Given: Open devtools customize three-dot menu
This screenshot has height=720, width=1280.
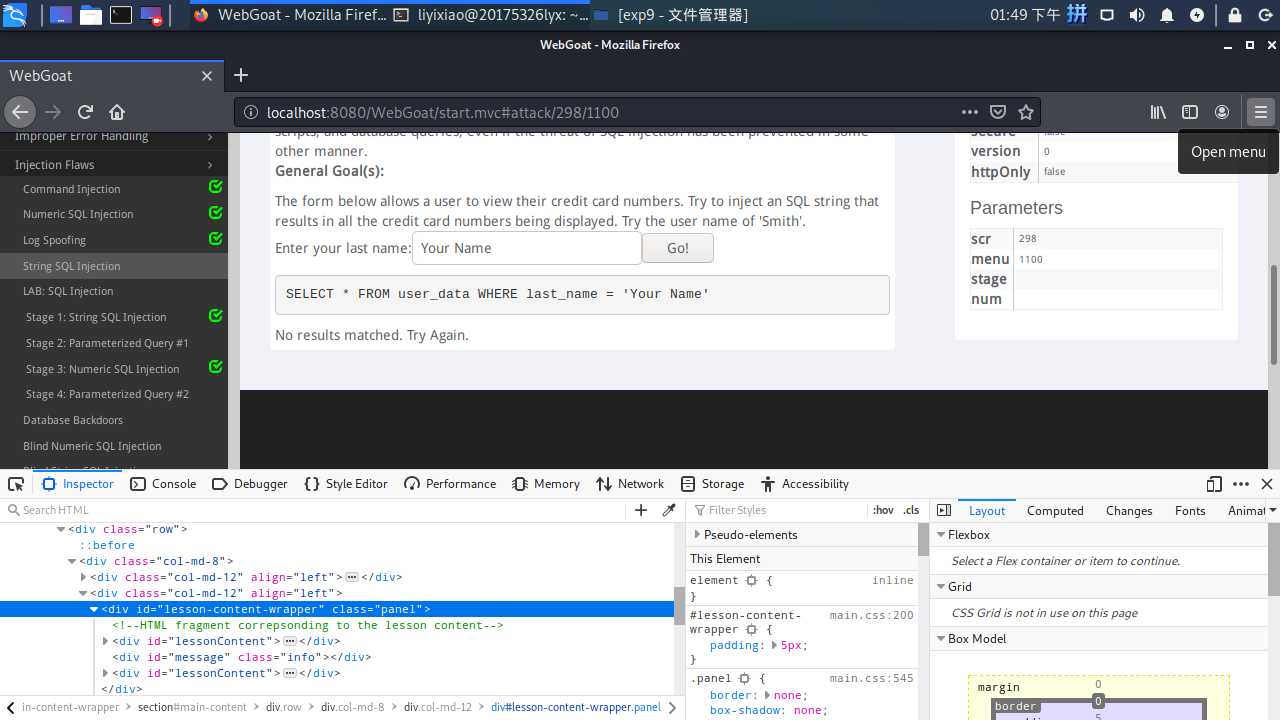Looking at the screenshot, I should tap(1241, 484).
